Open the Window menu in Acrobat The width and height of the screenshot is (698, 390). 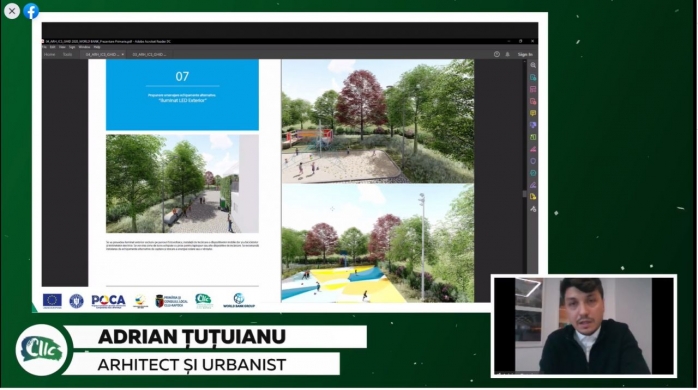(84, 47)
